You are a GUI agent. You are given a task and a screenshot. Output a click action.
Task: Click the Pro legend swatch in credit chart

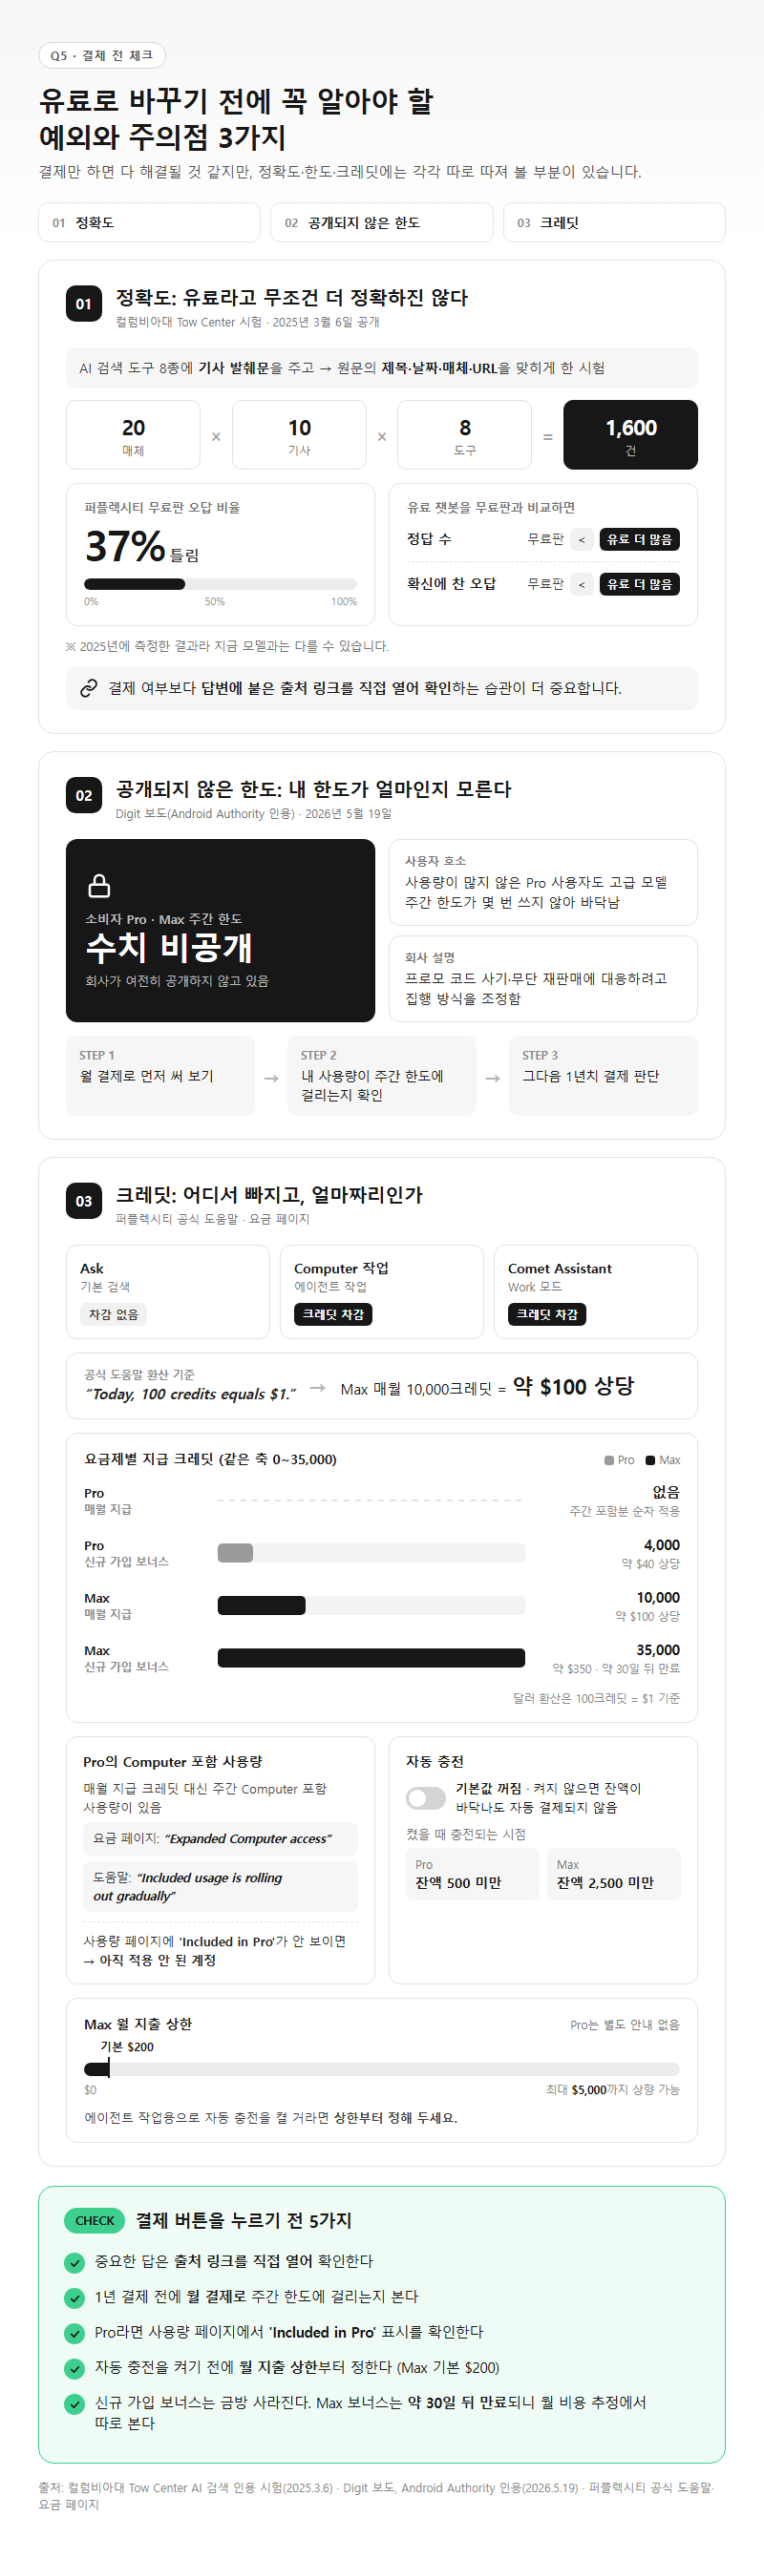(x=609, y=1460)
